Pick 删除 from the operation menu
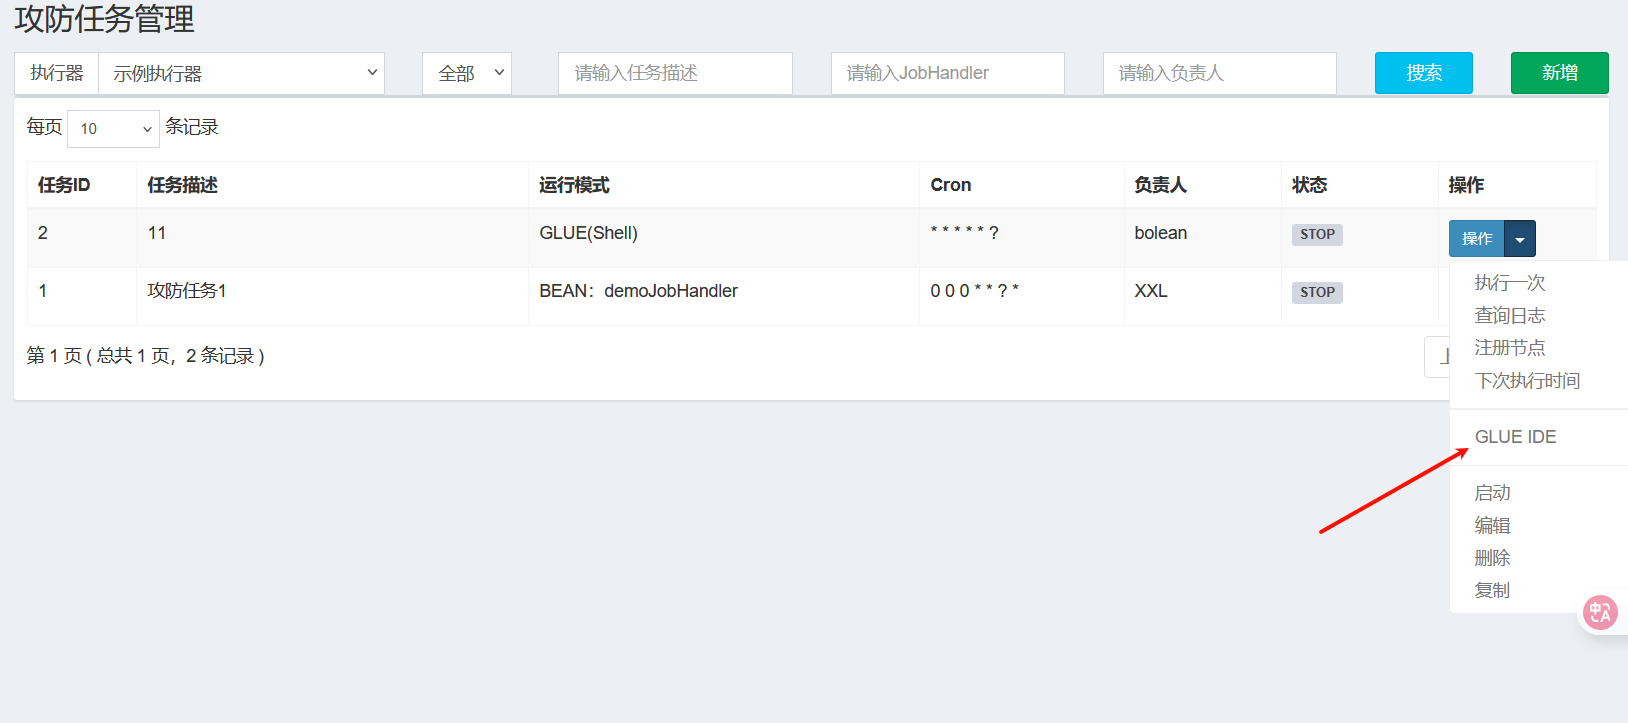 (1492, 558)
